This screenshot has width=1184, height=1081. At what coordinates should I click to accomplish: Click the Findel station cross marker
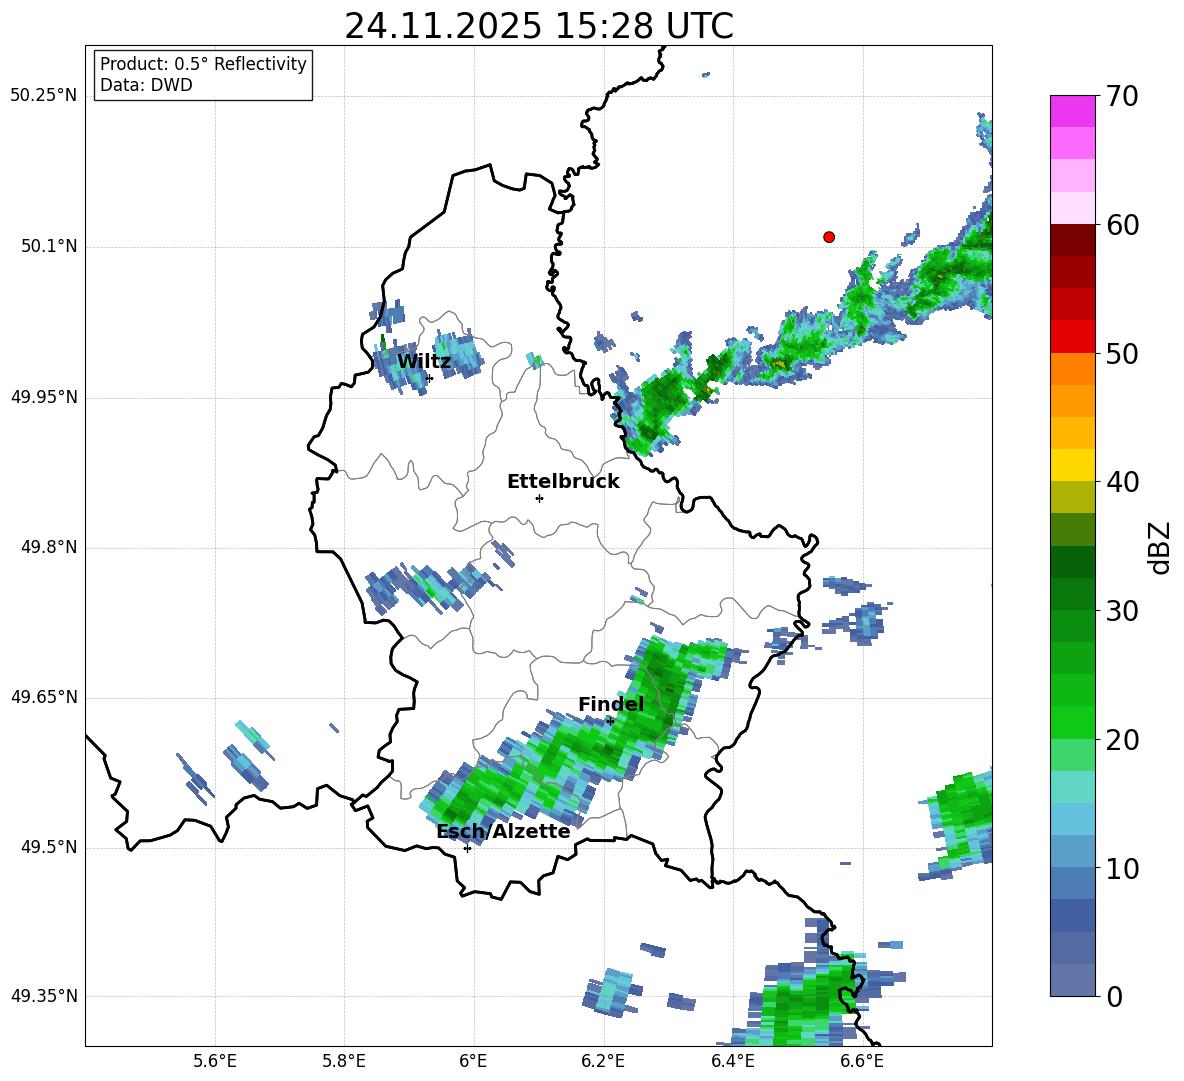[x=610, y=722]
